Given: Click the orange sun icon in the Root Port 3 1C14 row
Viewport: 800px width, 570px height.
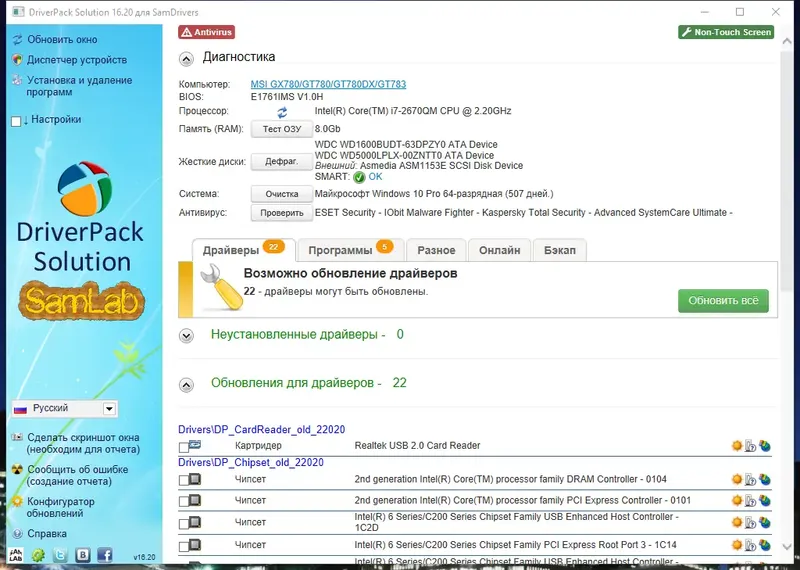Looking at the screenshot, I should (x=737, y=545).
